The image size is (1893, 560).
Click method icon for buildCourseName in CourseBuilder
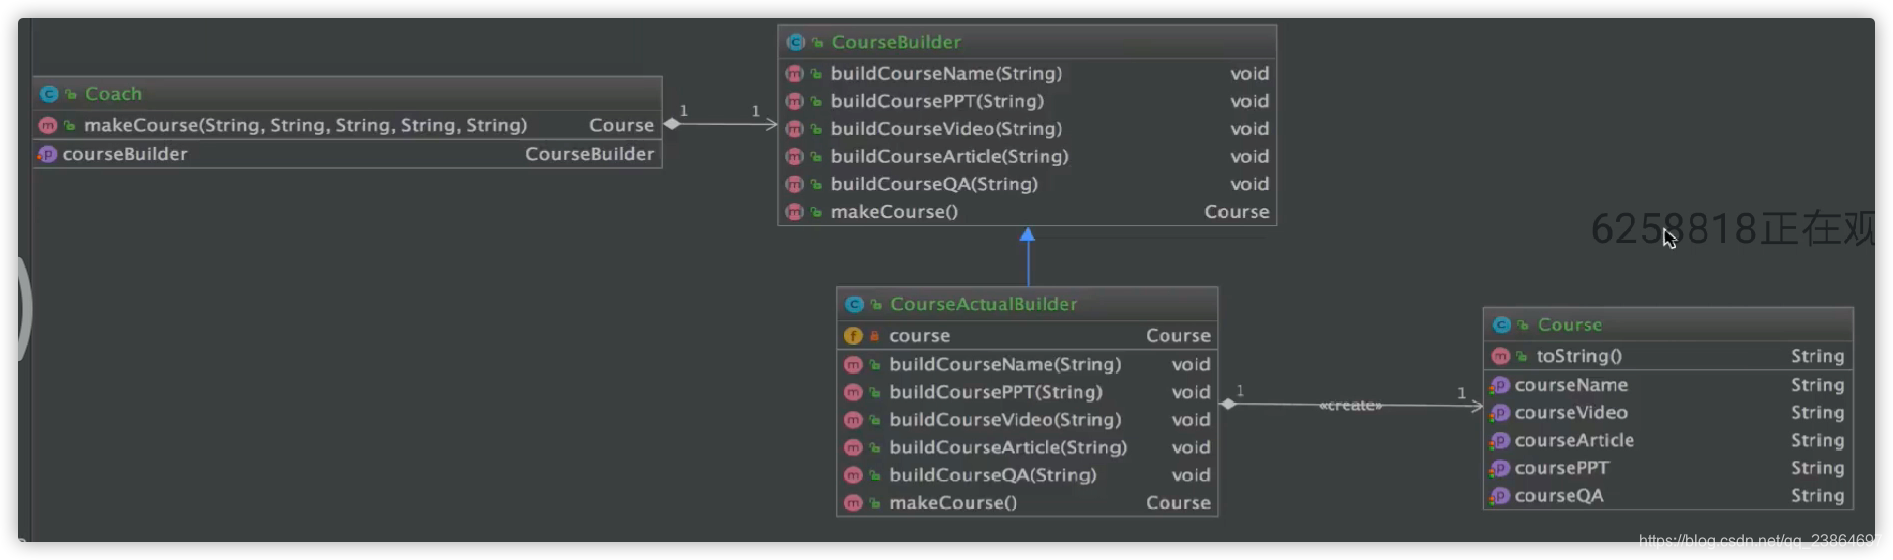tap(795, 74)
